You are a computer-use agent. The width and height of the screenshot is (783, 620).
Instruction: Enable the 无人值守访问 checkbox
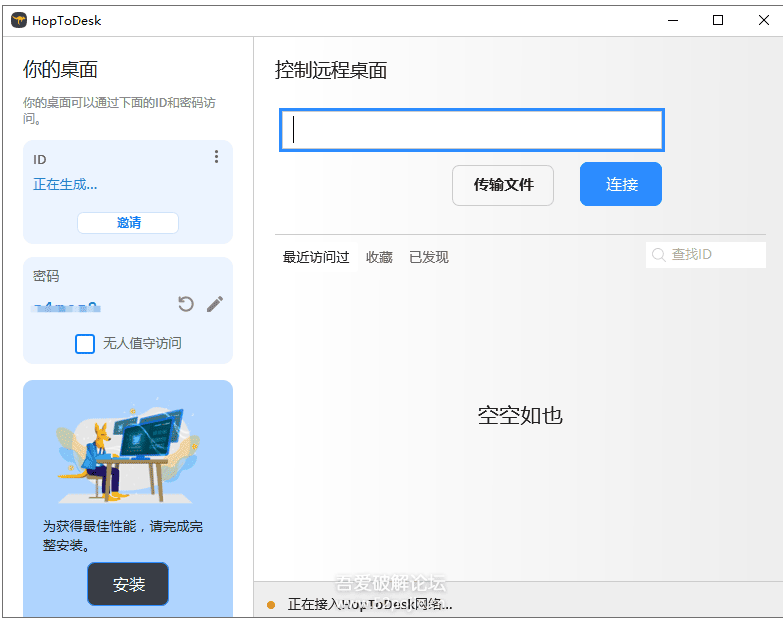(x=85, y=343)
